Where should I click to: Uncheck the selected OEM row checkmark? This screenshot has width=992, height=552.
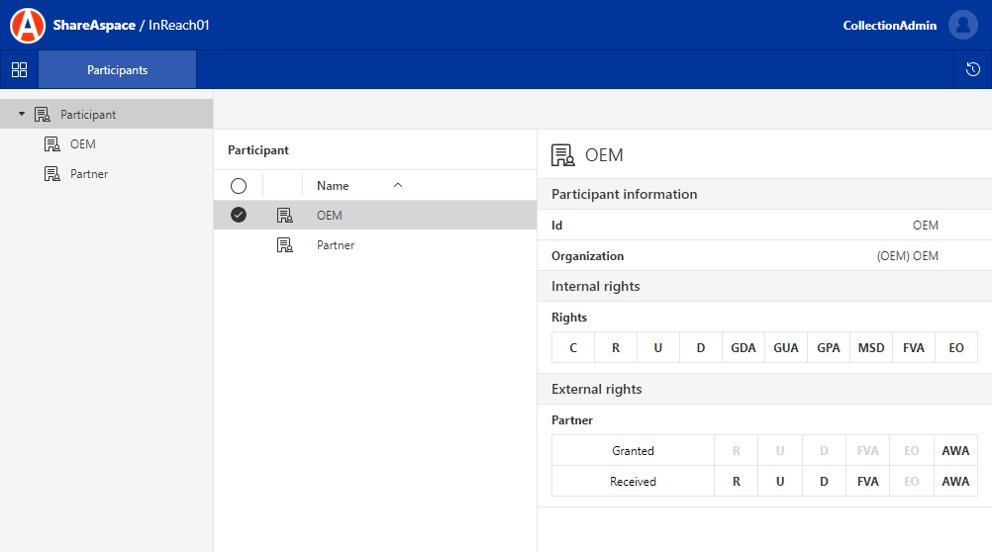[238, 215]
